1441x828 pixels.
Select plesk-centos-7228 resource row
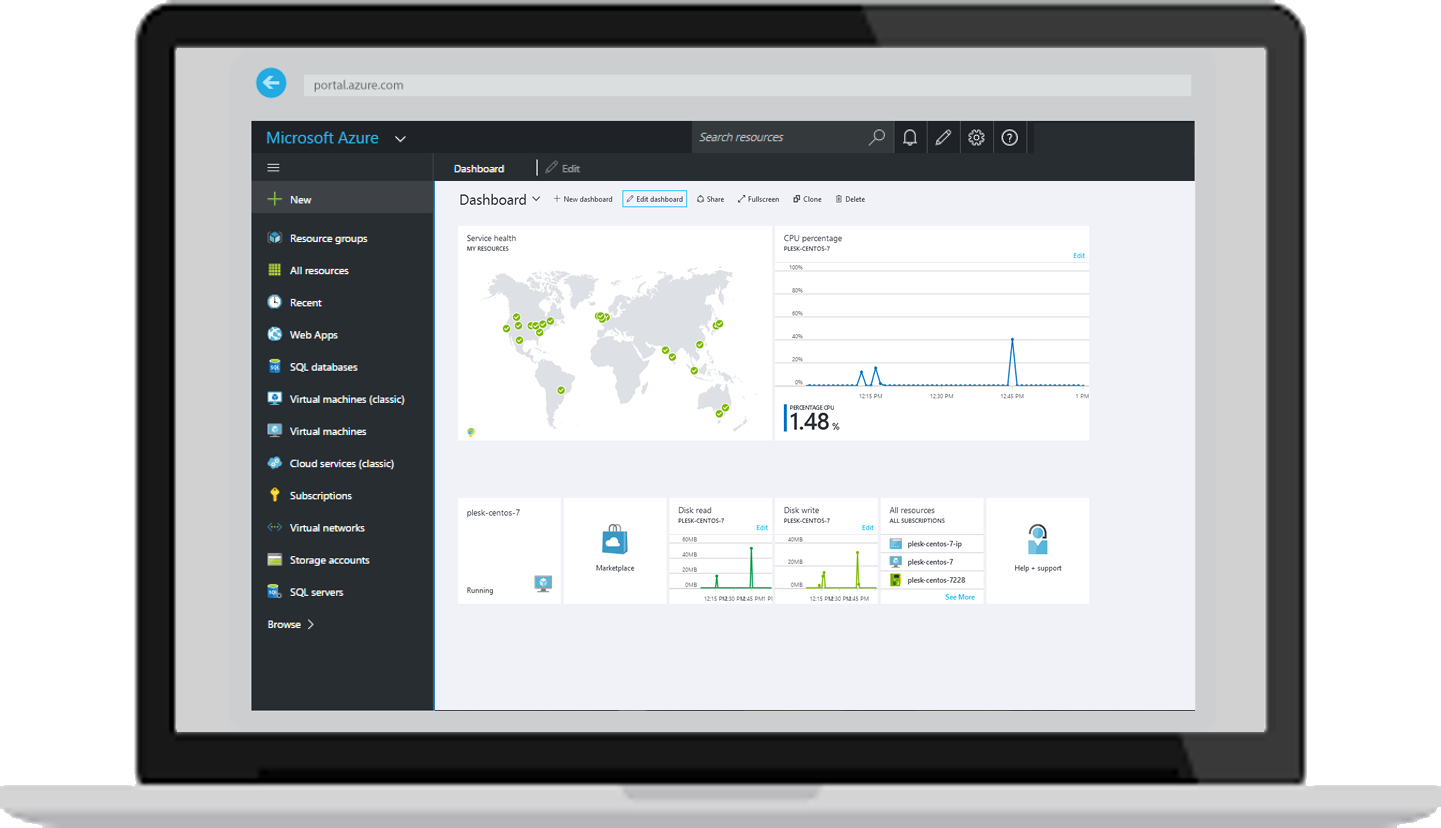pos(932,580)
